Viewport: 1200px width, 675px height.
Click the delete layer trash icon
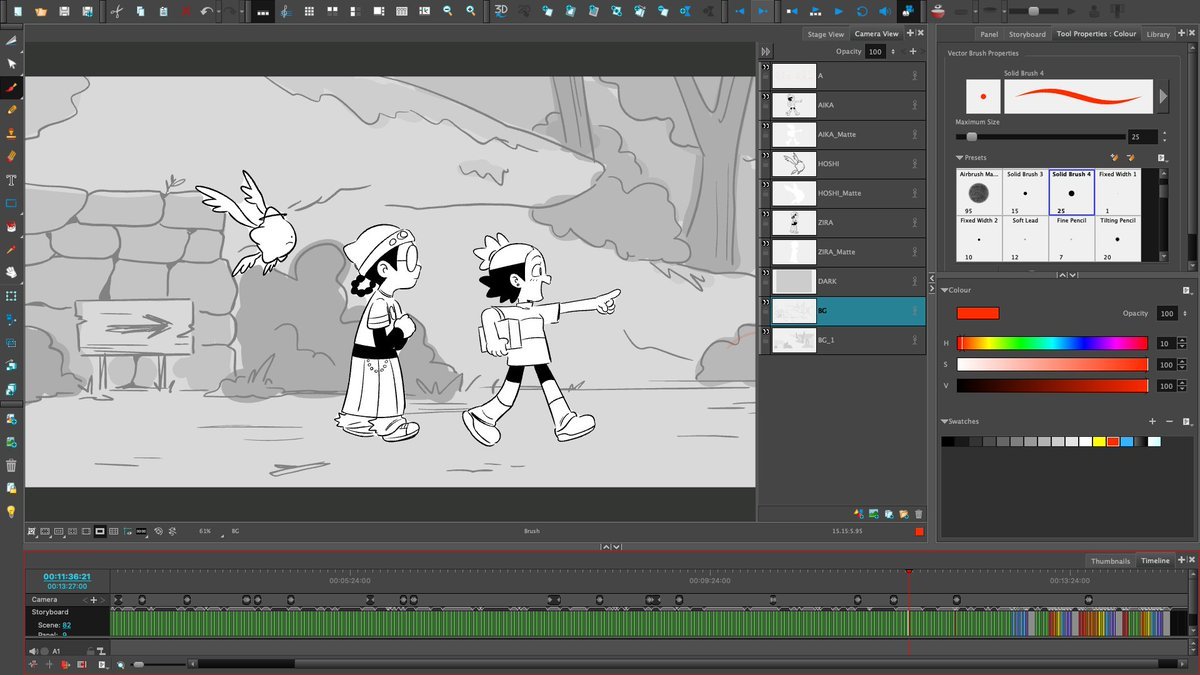(x=918, y=514)
